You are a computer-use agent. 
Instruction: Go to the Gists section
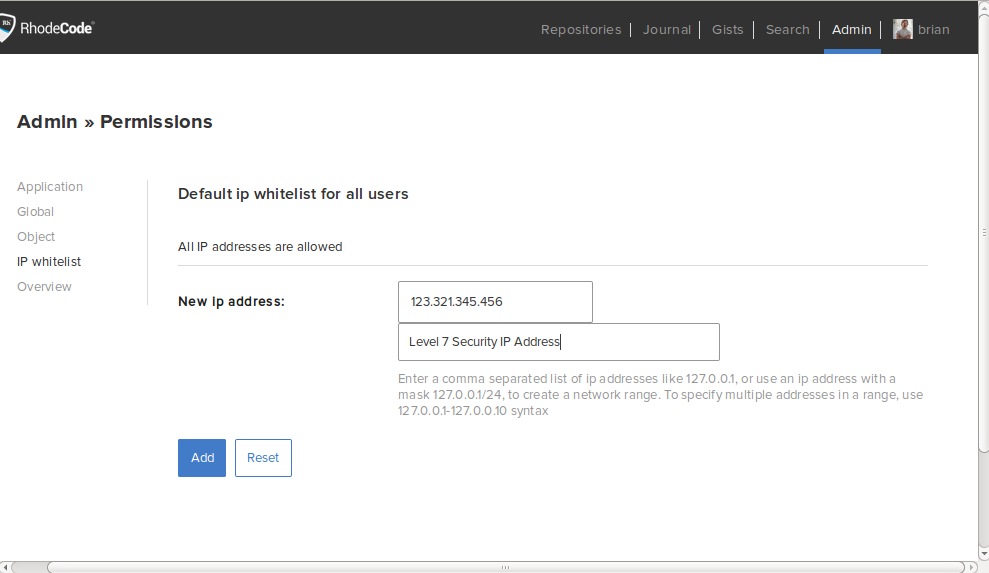click(x=727, y=29)
